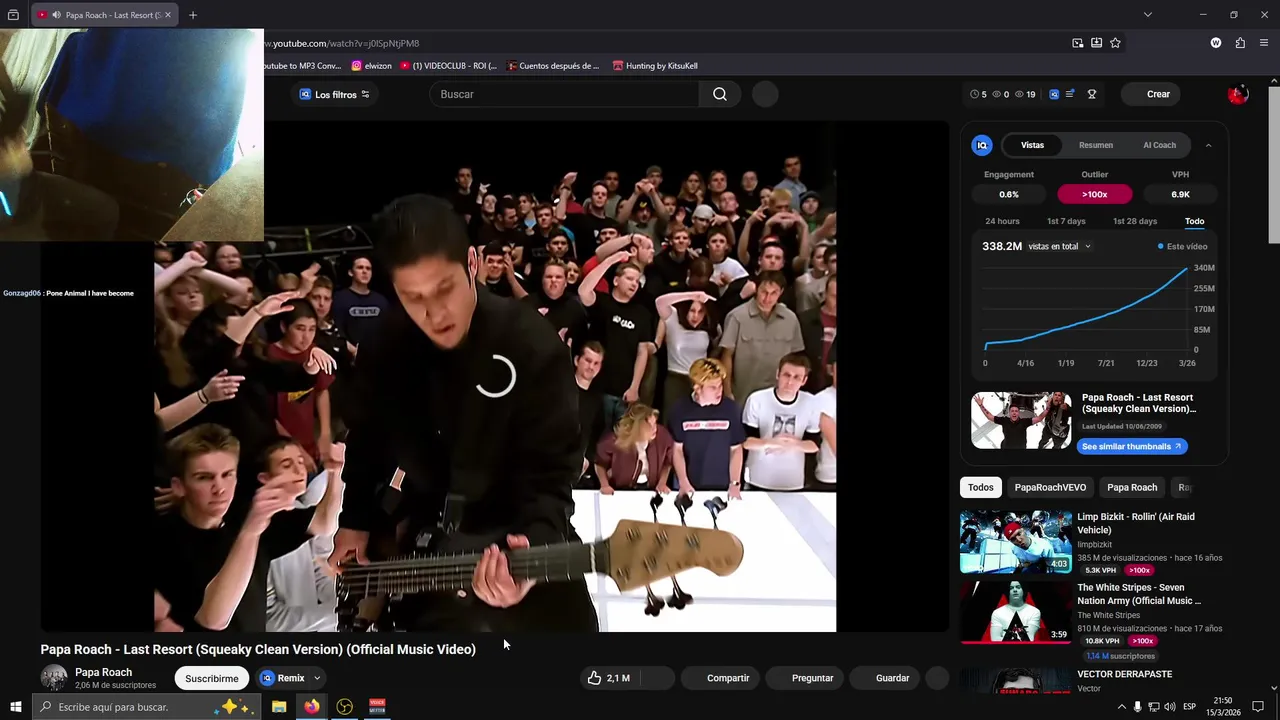Open the Los filtros button
This screenshot has width=1280, height=720.
tap(334, 94)
